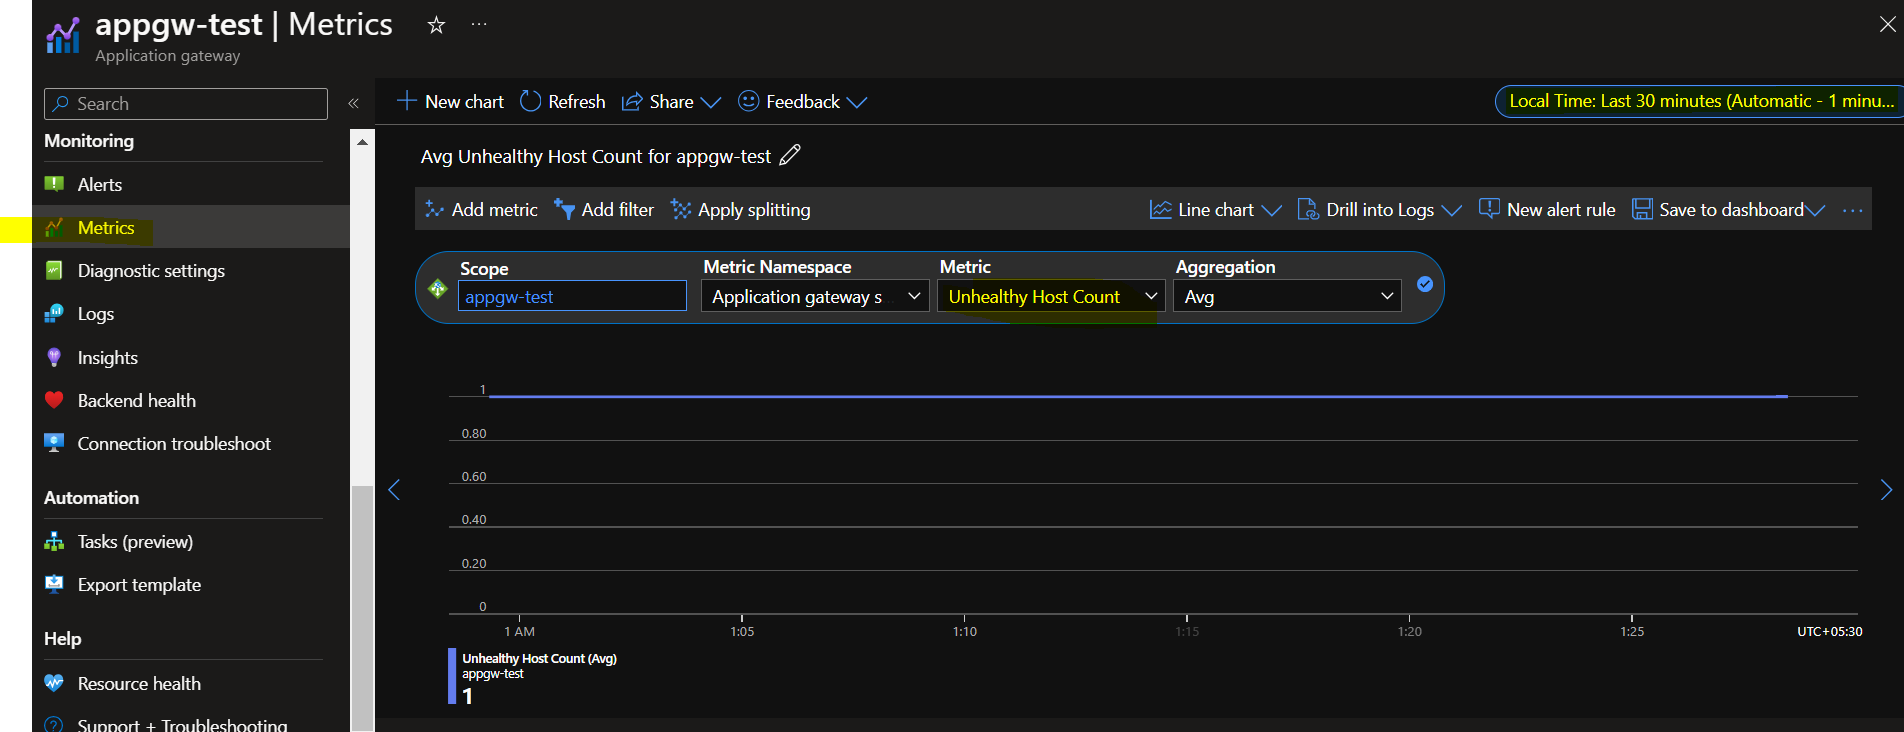
Task: Click the 1:15 time label on the chart axis
Action: (x=1187, y=631)
